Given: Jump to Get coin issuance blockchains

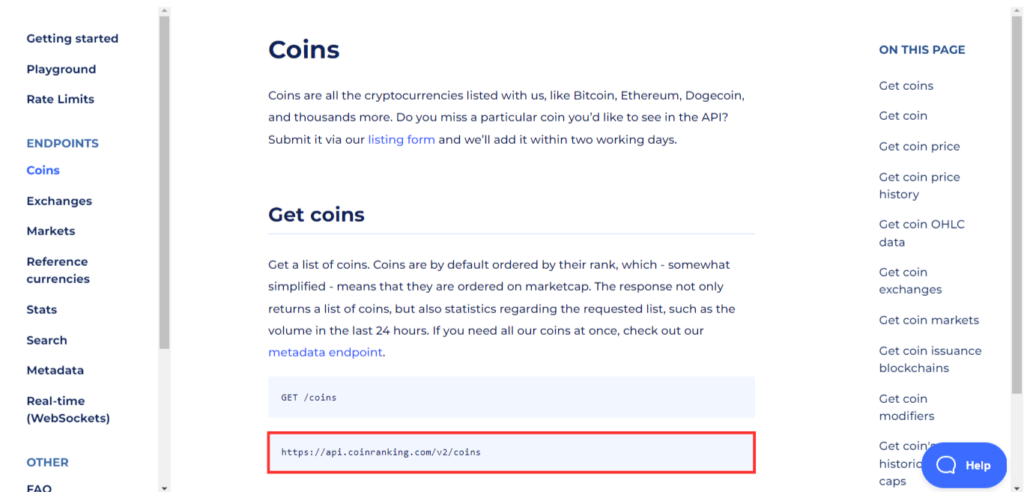Looking at the screenshot, I should (x=930, y=359).
